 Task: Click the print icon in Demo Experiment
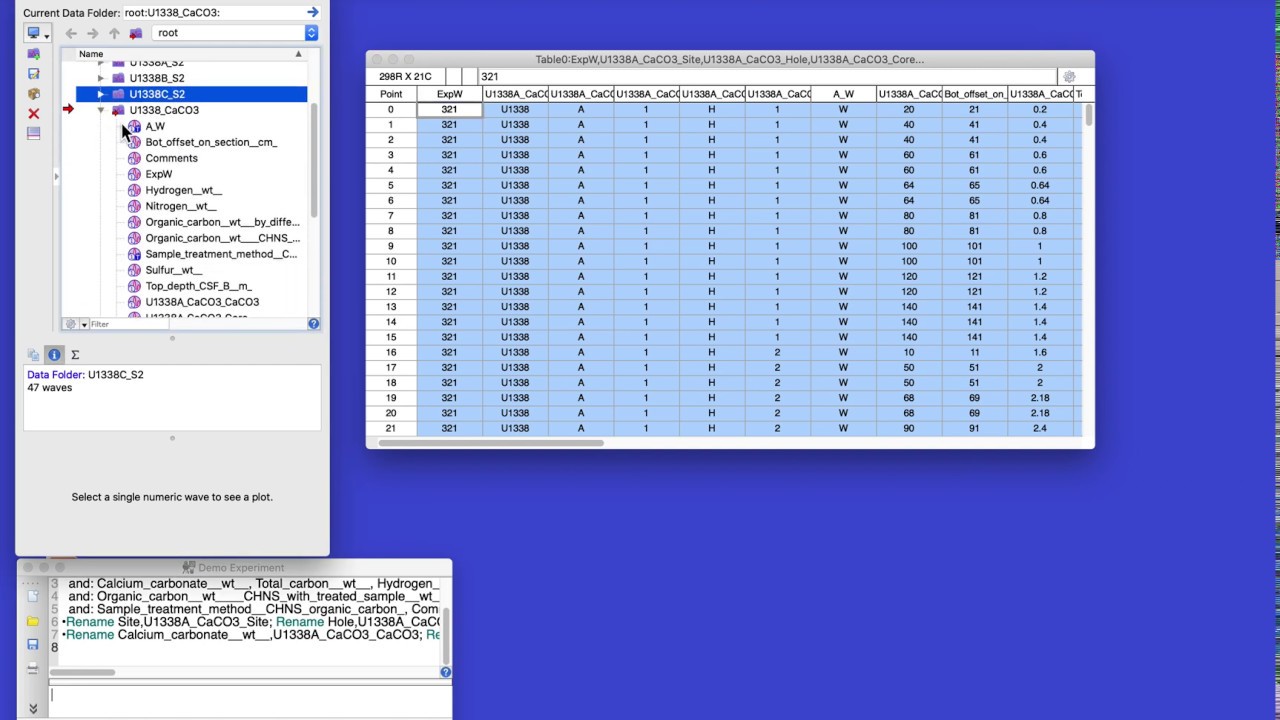click(33, 669)
